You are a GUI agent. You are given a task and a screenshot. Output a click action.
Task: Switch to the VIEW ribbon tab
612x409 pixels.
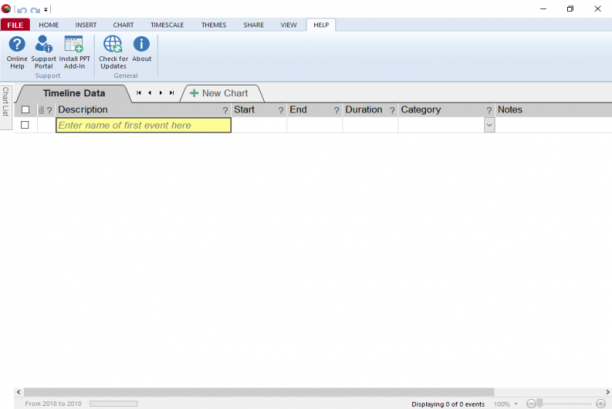click(x=288, y=25)
